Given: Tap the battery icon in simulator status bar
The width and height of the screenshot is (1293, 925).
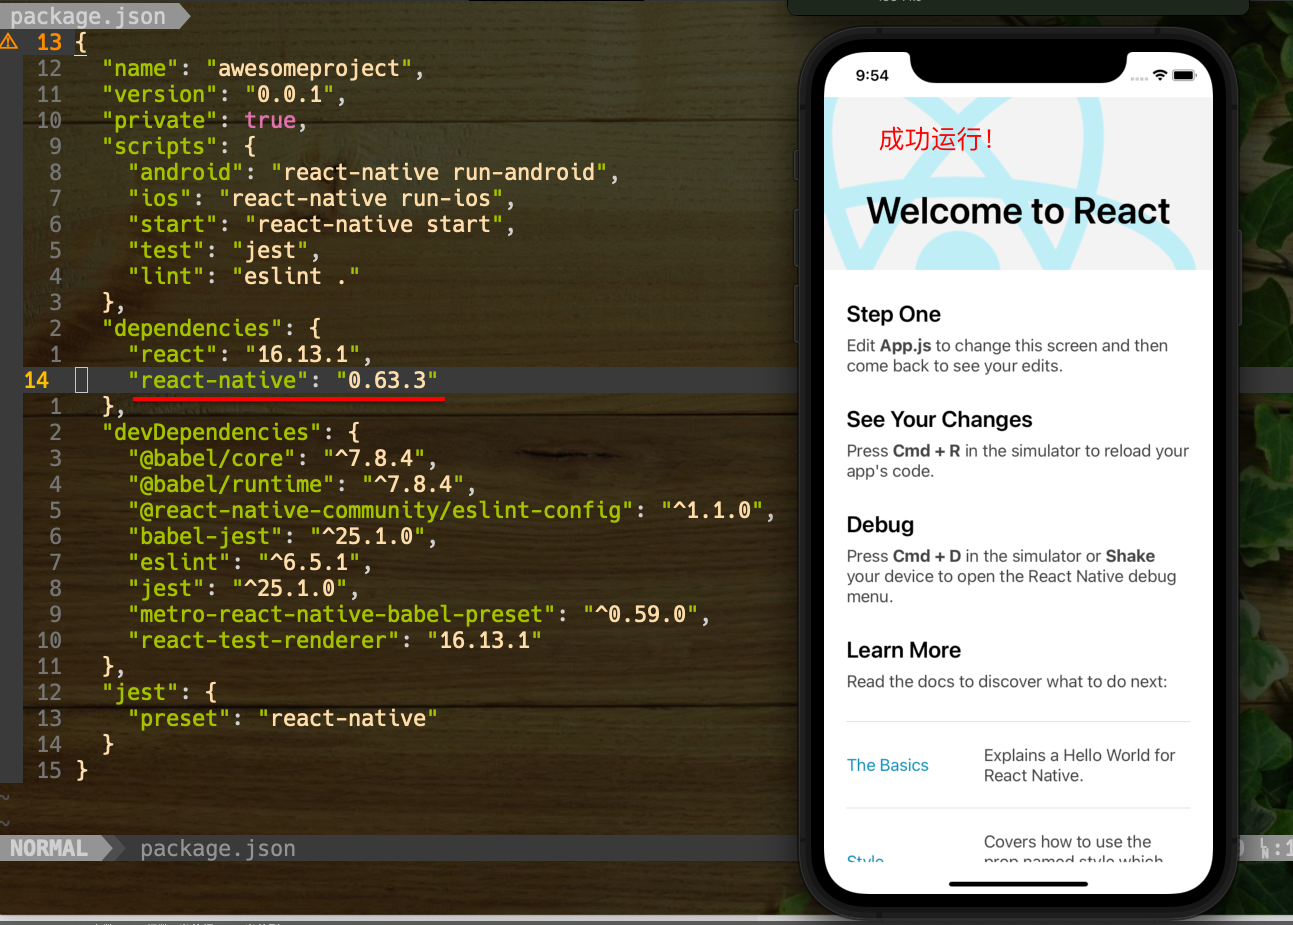Looking at the screenshot, I should 1185,75.
